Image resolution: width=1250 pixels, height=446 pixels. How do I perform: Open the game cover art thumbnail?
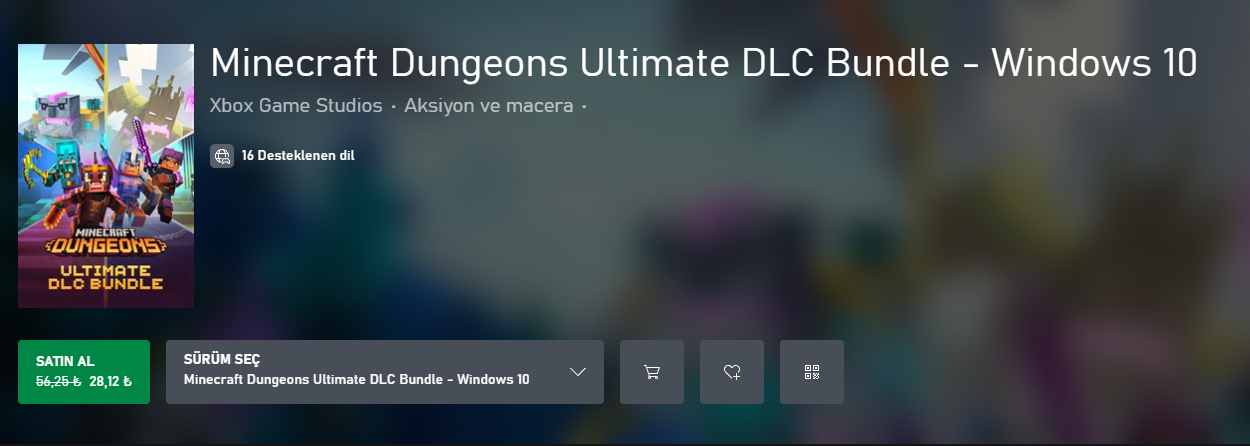pos(106,176)
